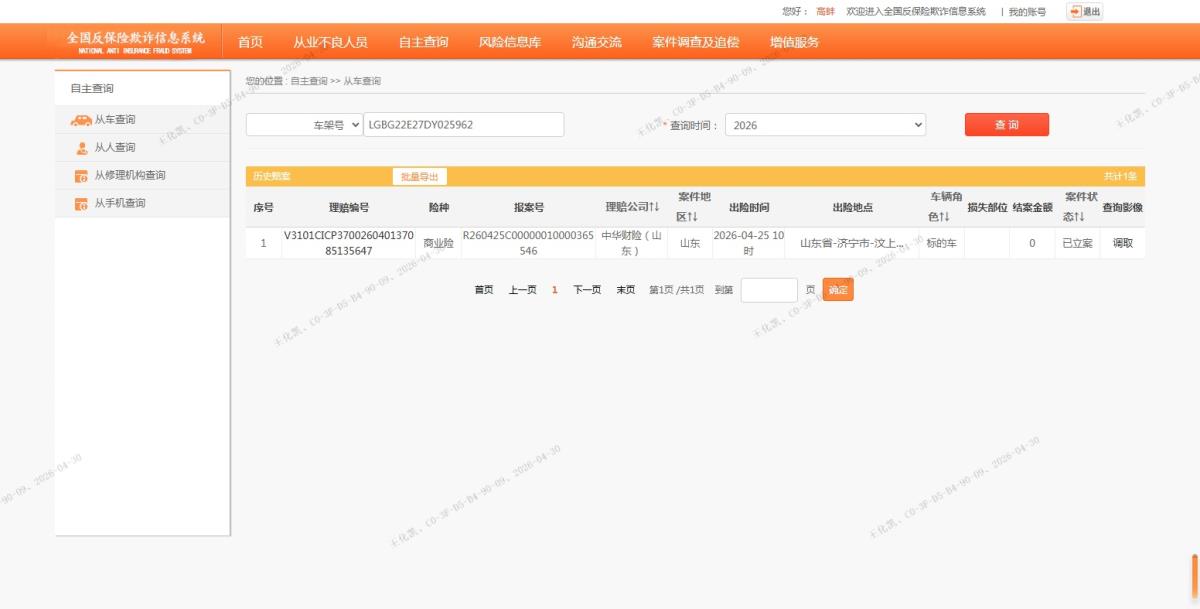
Task: Go to 首页 in pagination
Action: click(x=484, y=290)
